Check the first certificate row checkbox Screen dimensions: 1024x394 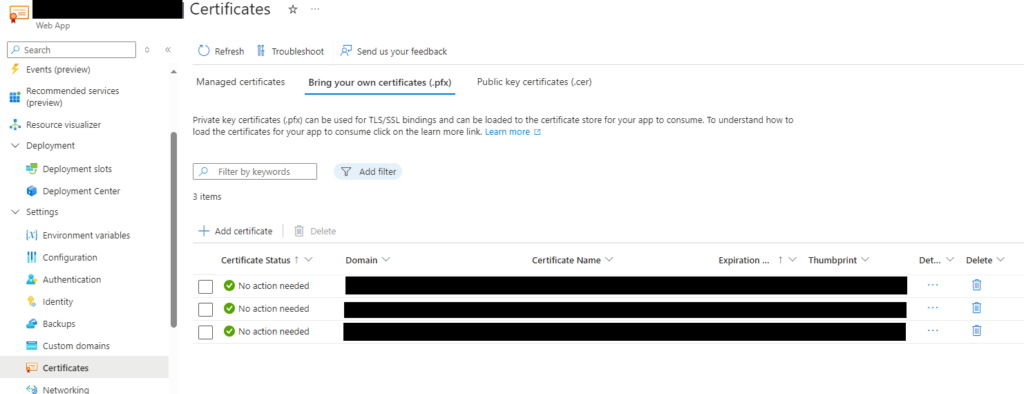pyautogui.click(x=206, y=286)
